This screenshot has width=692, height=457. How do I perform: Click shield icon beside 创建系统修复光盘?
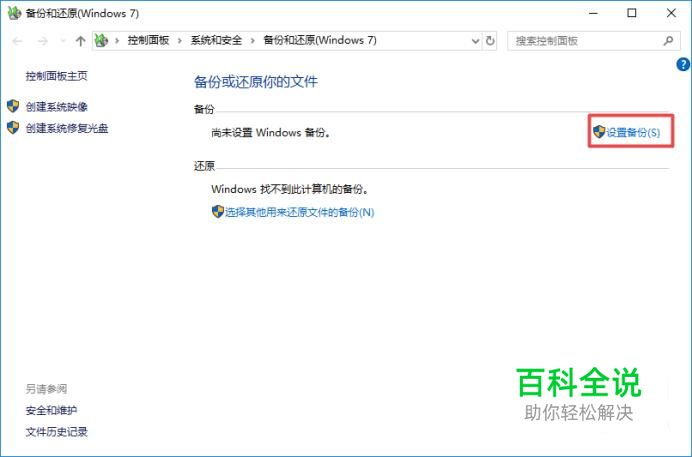(x=13, y=128)
